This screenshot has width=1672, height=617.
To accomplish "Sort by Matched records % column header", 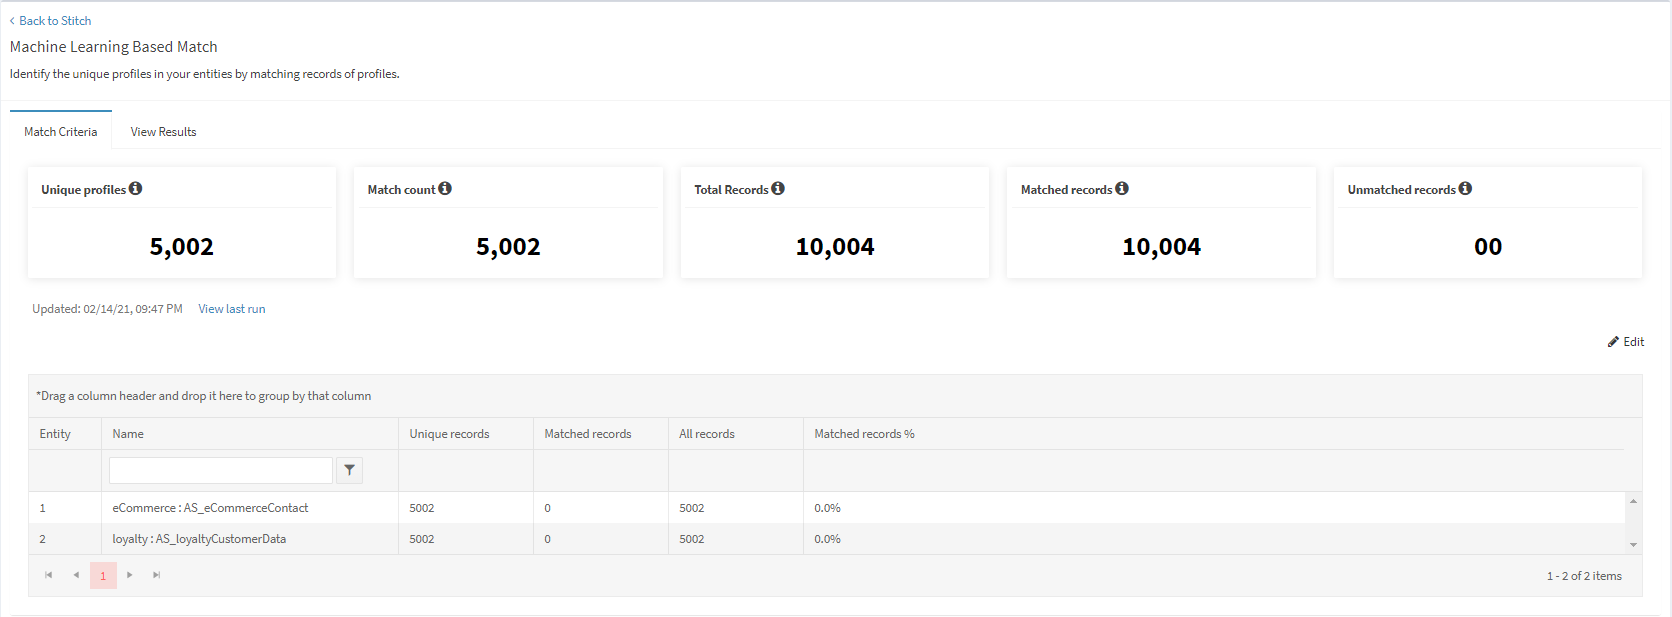I will 864,434.
